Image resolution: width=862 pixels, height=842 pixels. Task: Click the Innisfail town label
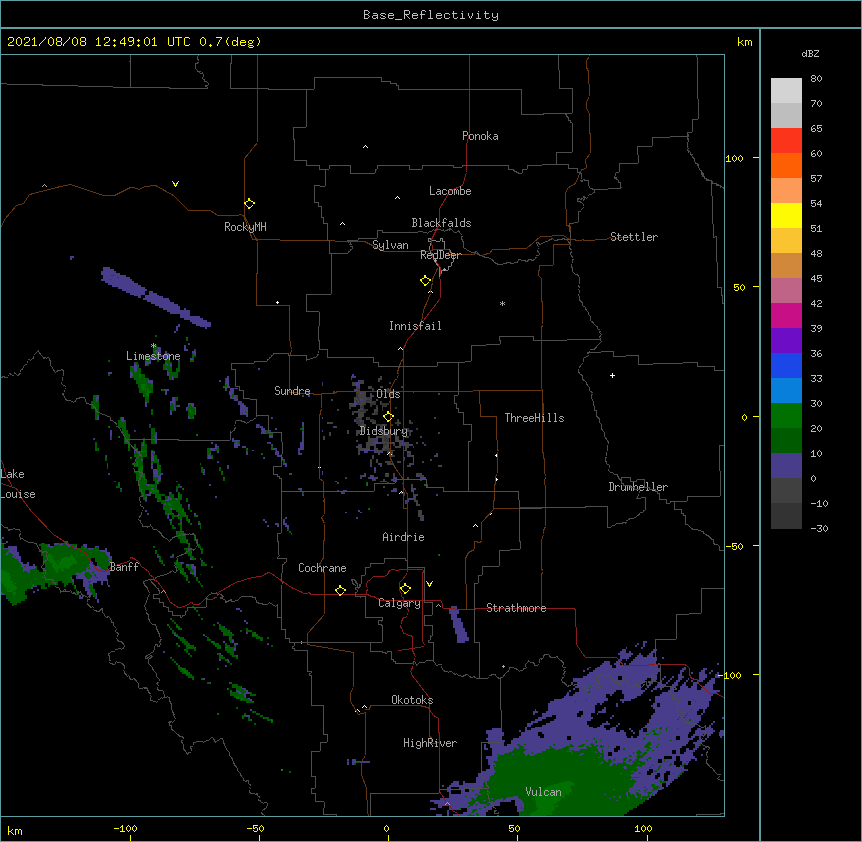[415, 326]
